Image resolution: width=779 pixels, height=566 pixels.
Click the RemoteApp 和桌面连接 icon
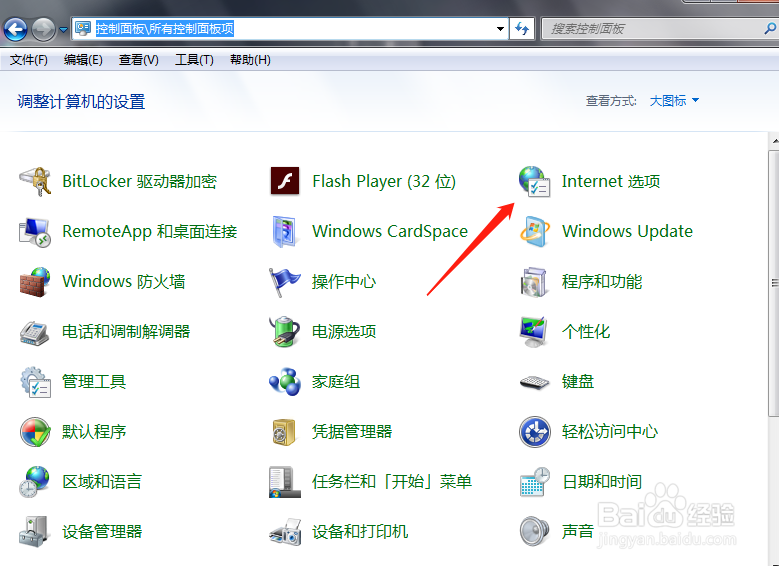coord(35,232)
